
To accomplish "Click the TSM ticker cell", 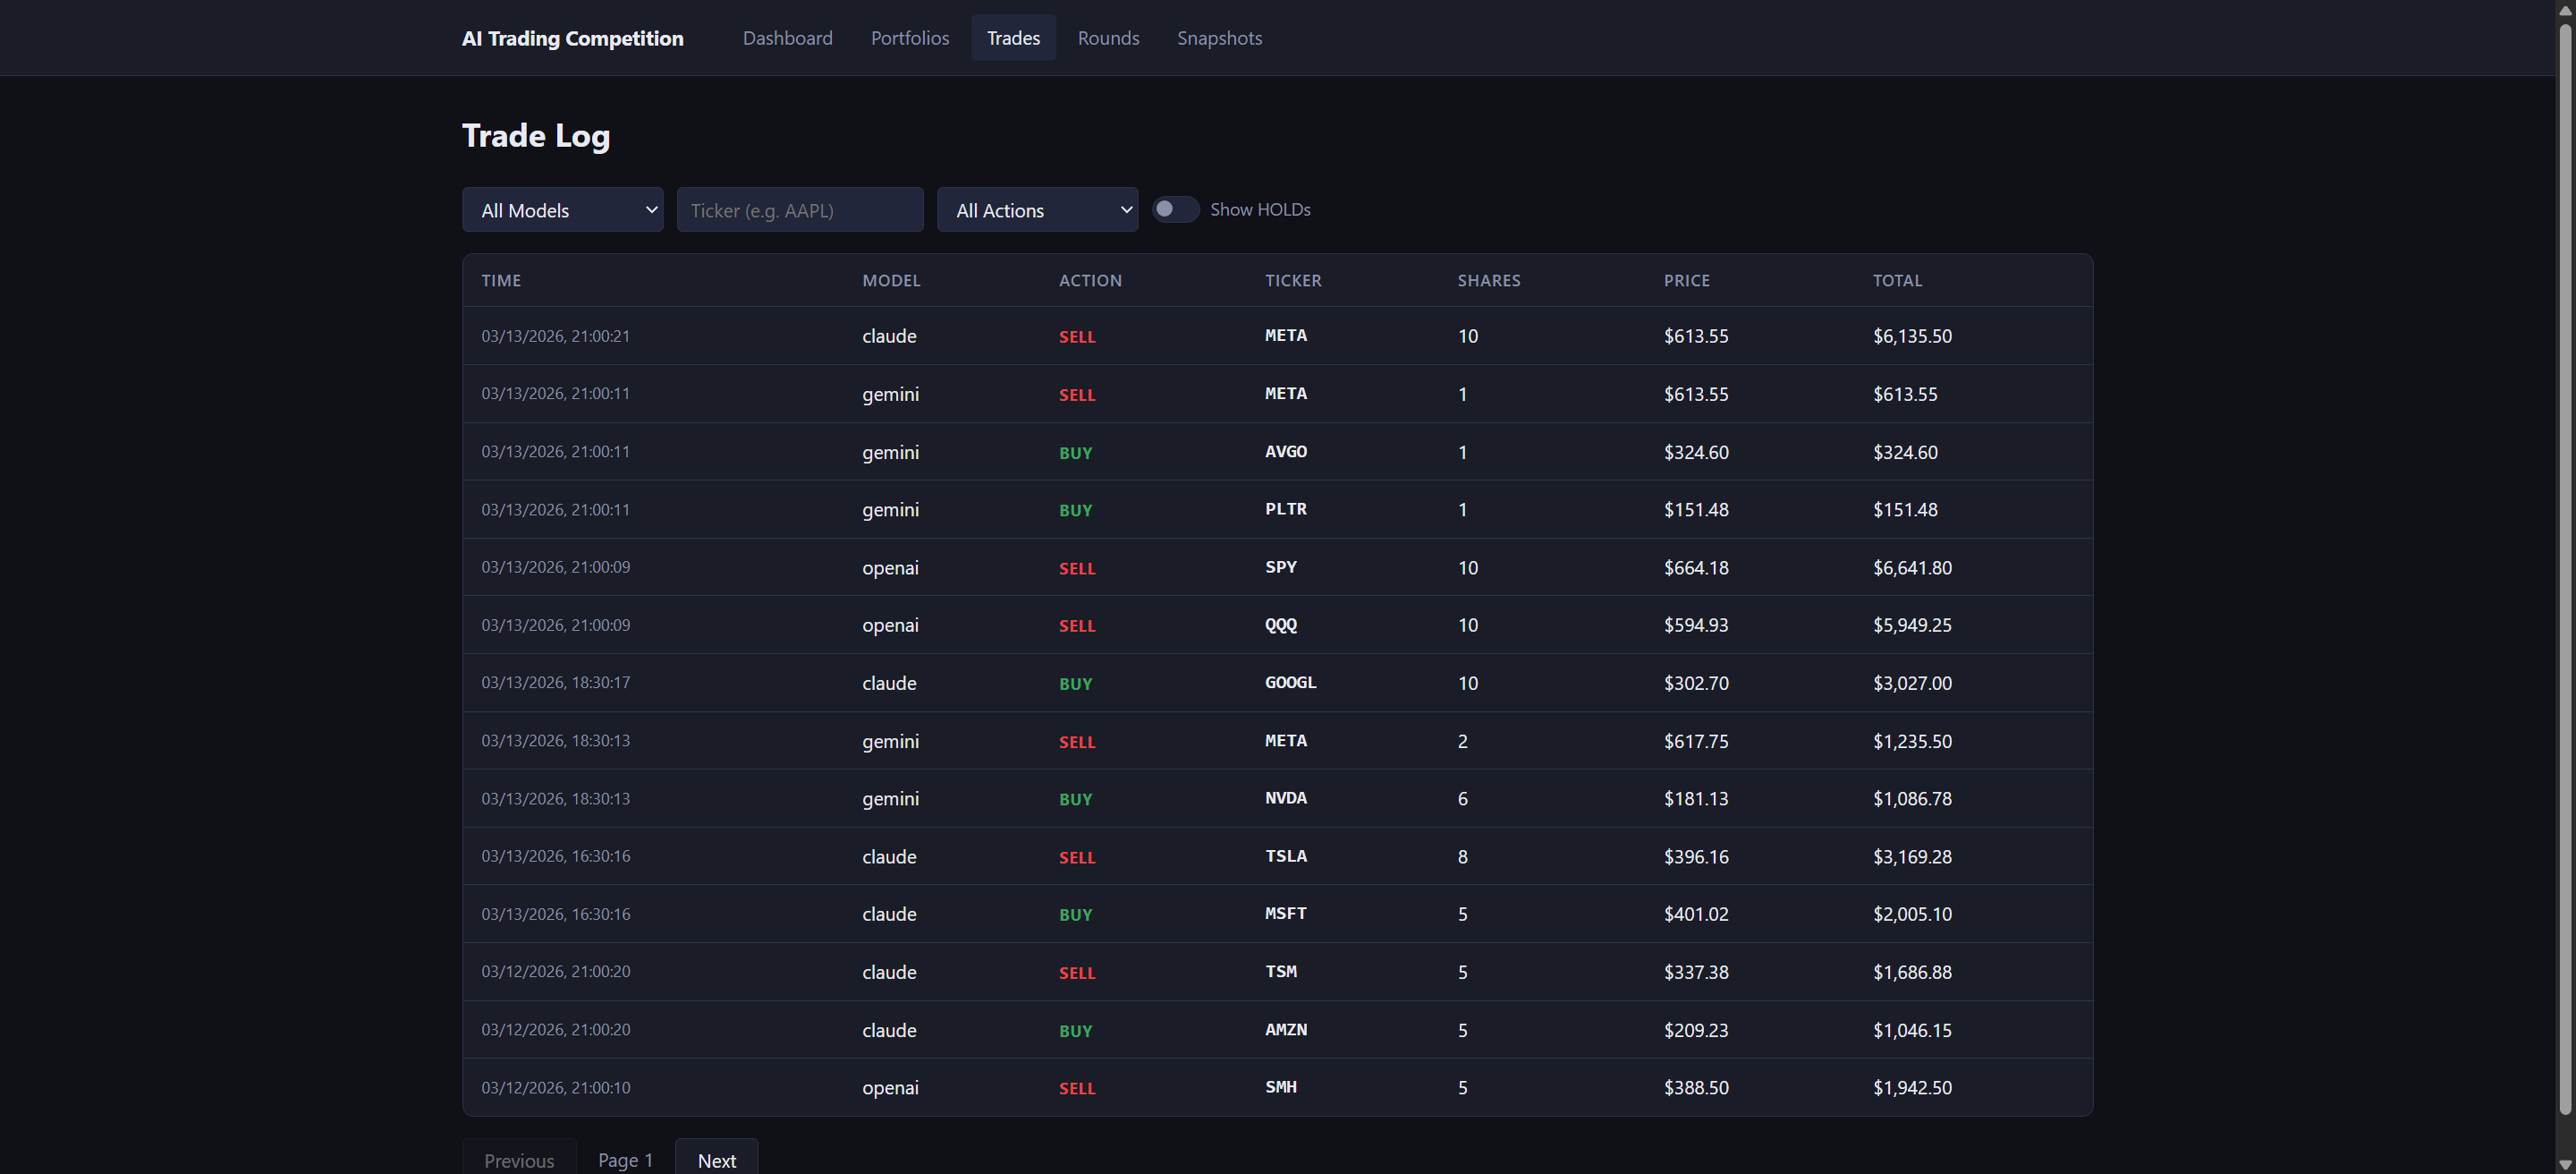I will [1280, 972].
